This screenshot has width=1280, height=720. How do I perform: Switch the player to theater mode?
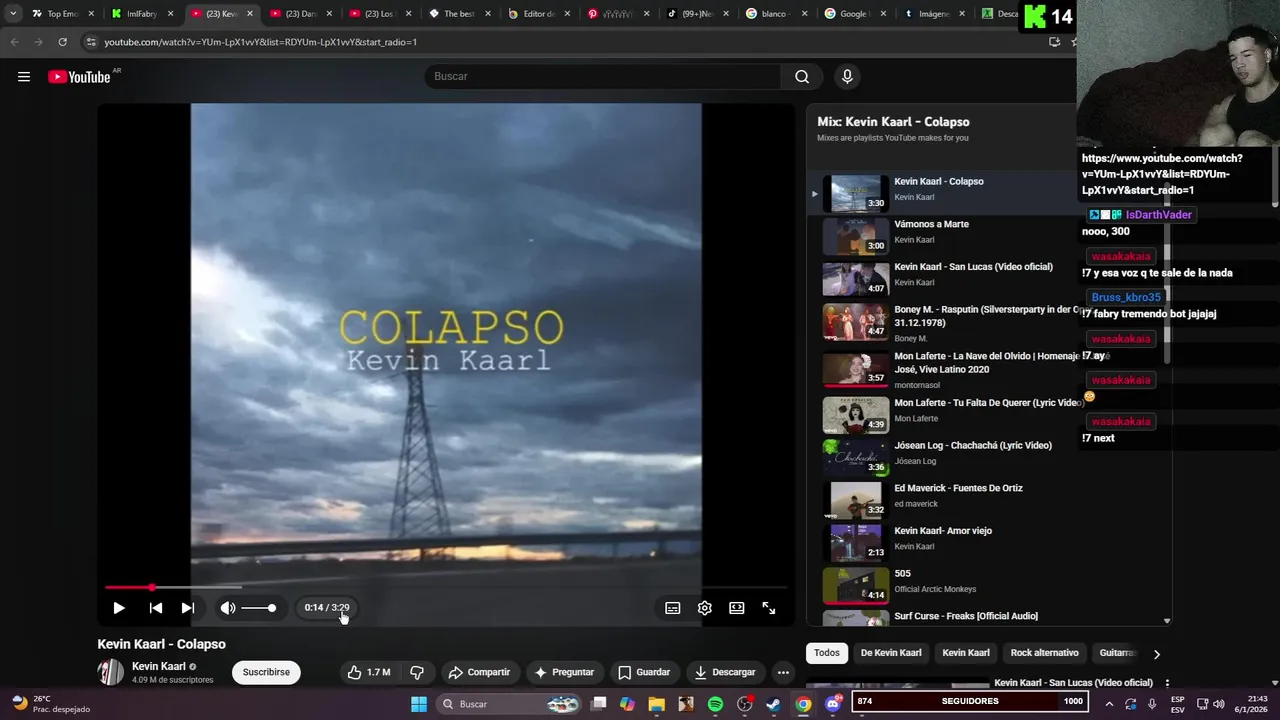pos(737,608)
